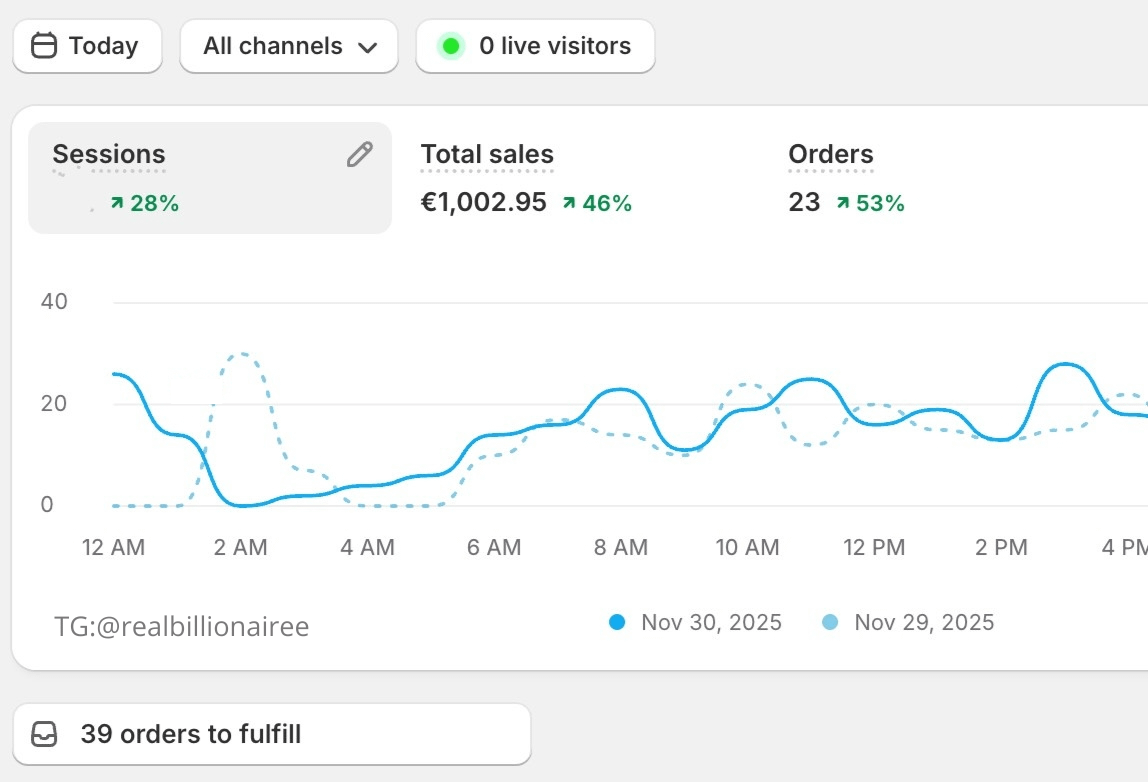Image resolution: width=1148 pixels, height=782 pixels.
Task: Click the pencil edit icon on Sessions
Action: tap(359, 154)
